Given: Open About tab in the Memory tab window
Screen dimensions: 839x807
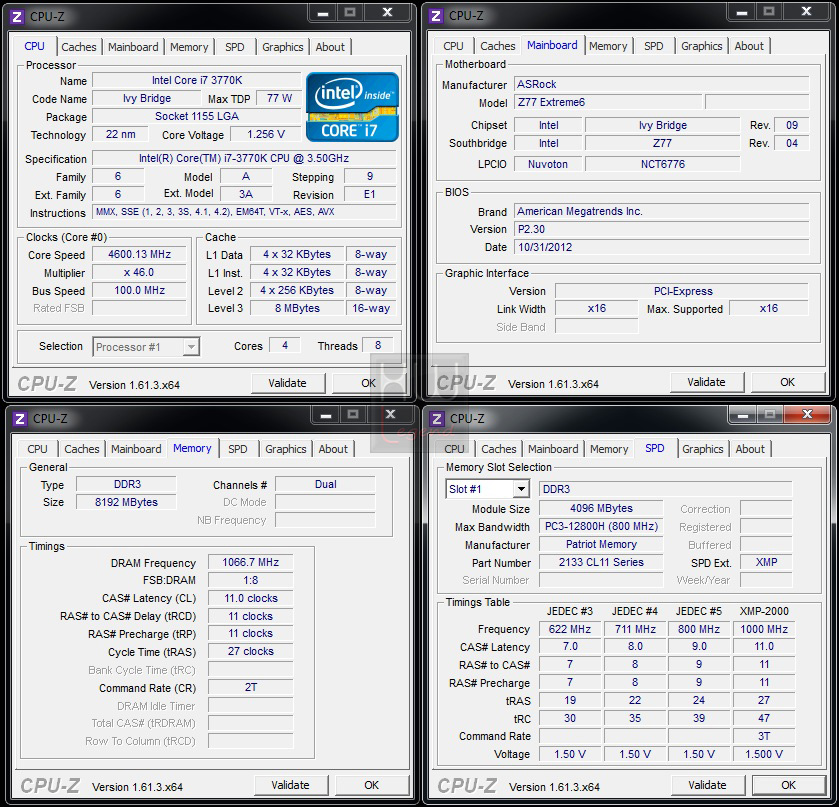Looking at the screenshot, I should coord(333,449).
